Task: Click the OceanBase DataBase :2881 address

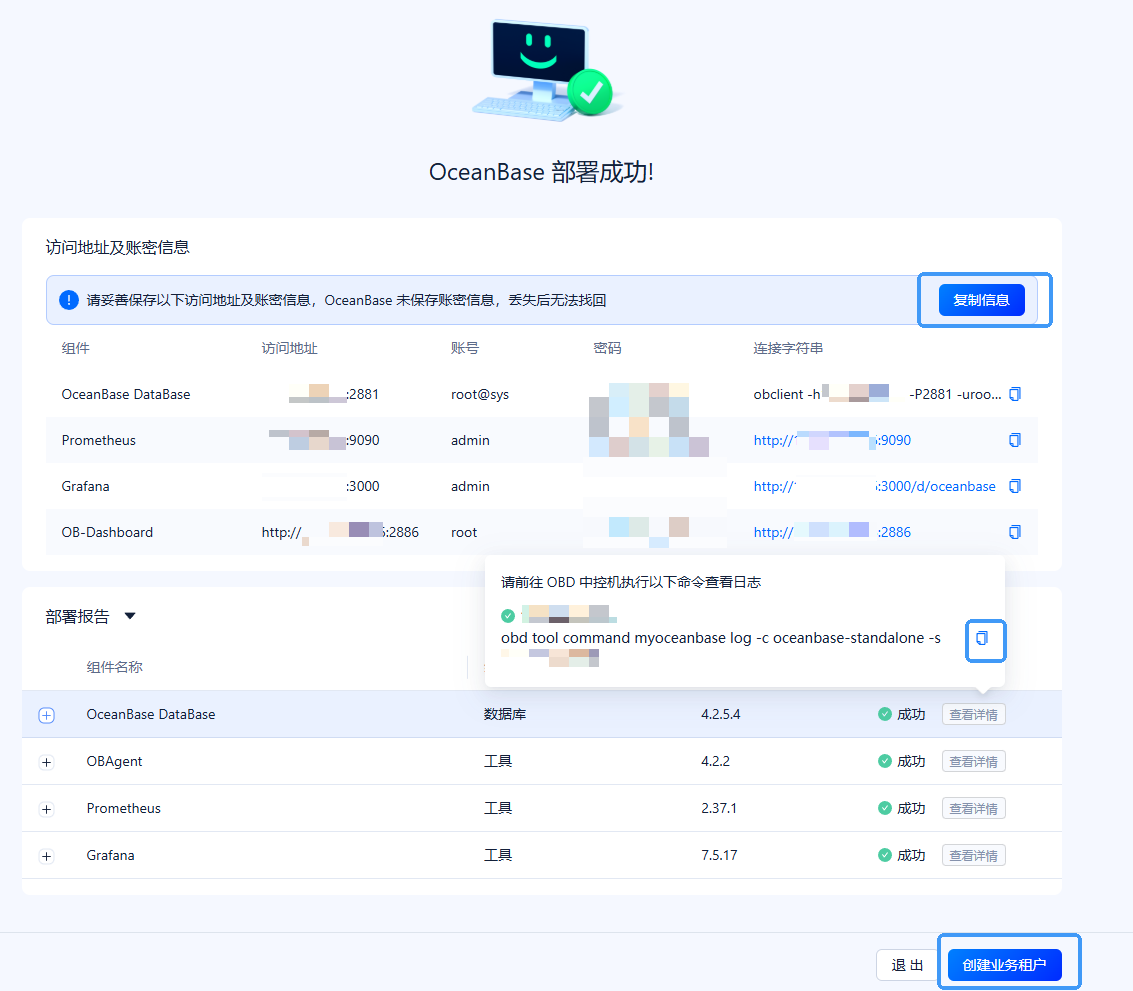Action: coord(333,394)
